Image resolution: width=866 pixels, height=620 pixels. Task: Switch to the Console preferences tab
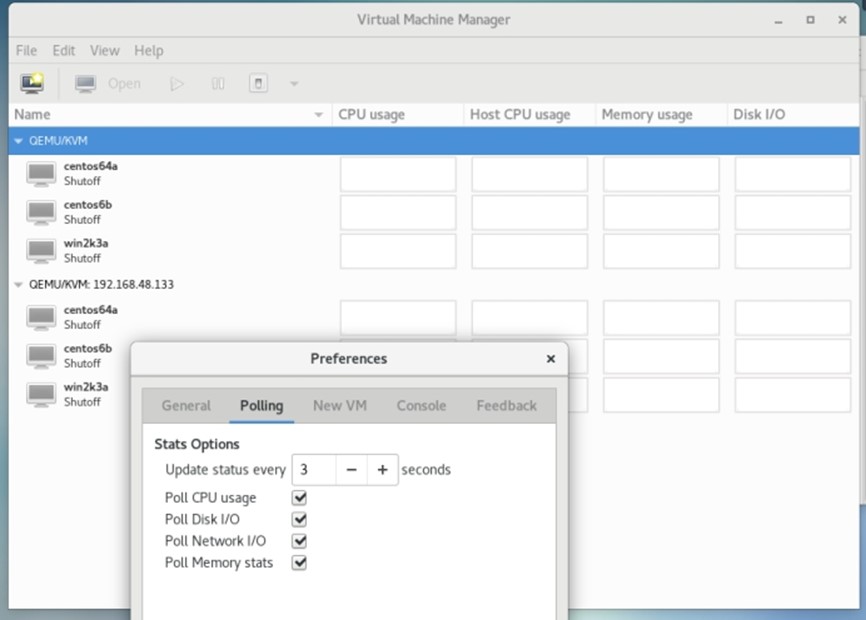pyautogui.click(x=421, y=406)
